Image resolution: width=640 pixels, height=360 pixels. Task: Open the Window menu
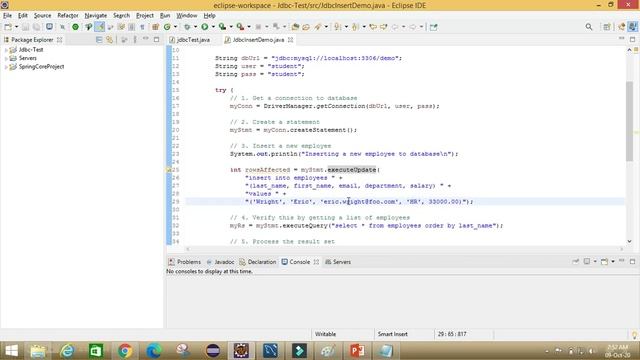click(x=187, y=16)
